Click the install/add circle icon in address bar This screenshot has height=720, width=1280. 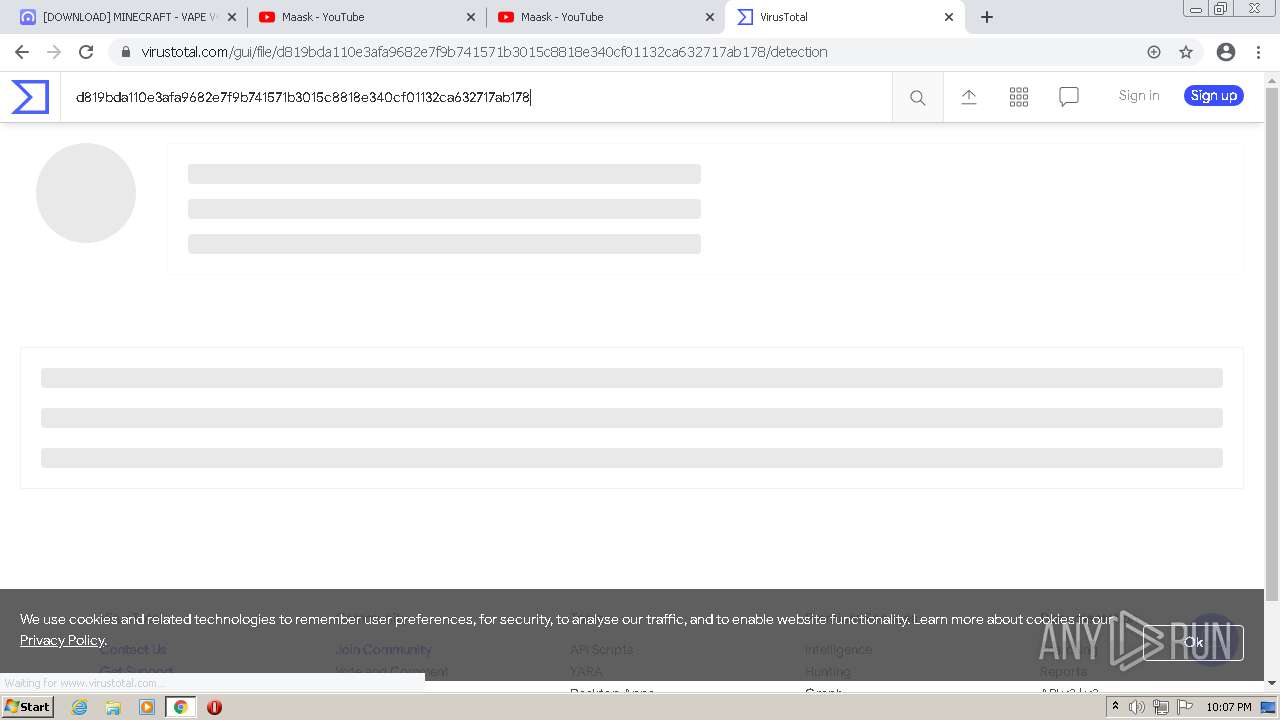click(1154, 52)
